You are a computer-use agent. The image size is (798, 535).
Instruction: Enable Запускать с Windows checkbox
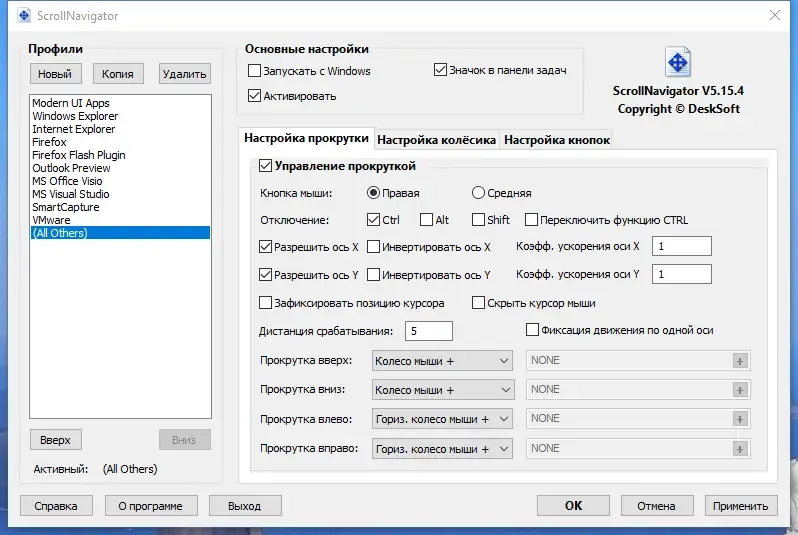pyautogui.click(x=254, y=70)
